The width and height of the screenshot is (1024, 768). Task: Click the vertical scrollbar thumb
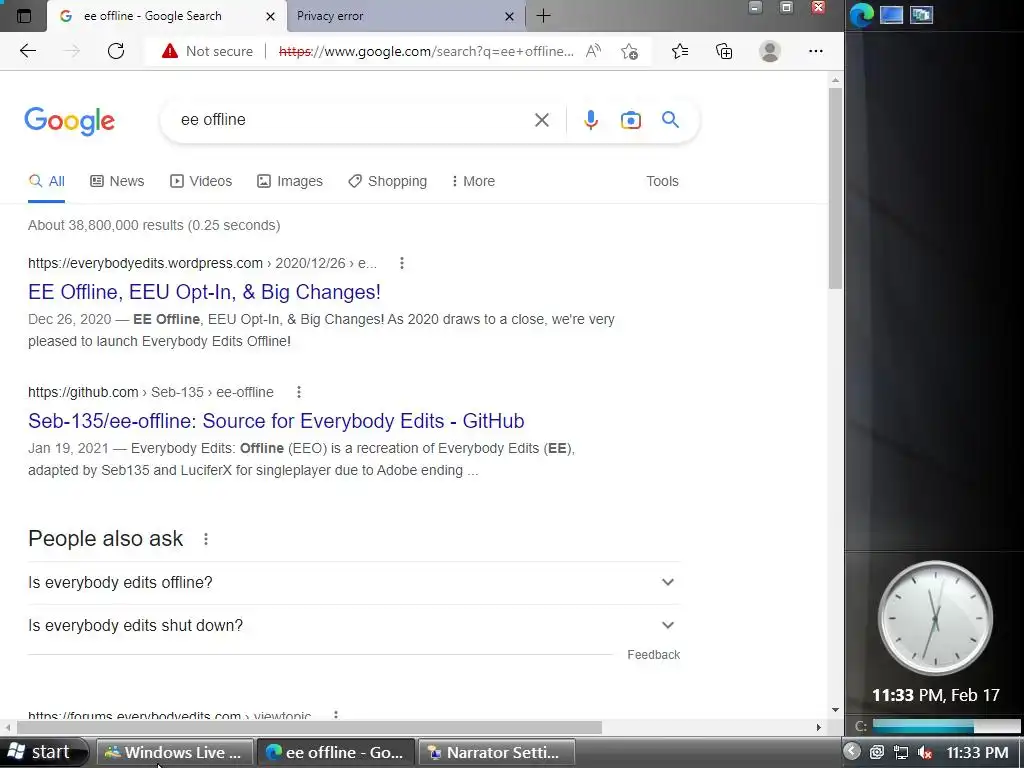835,188
